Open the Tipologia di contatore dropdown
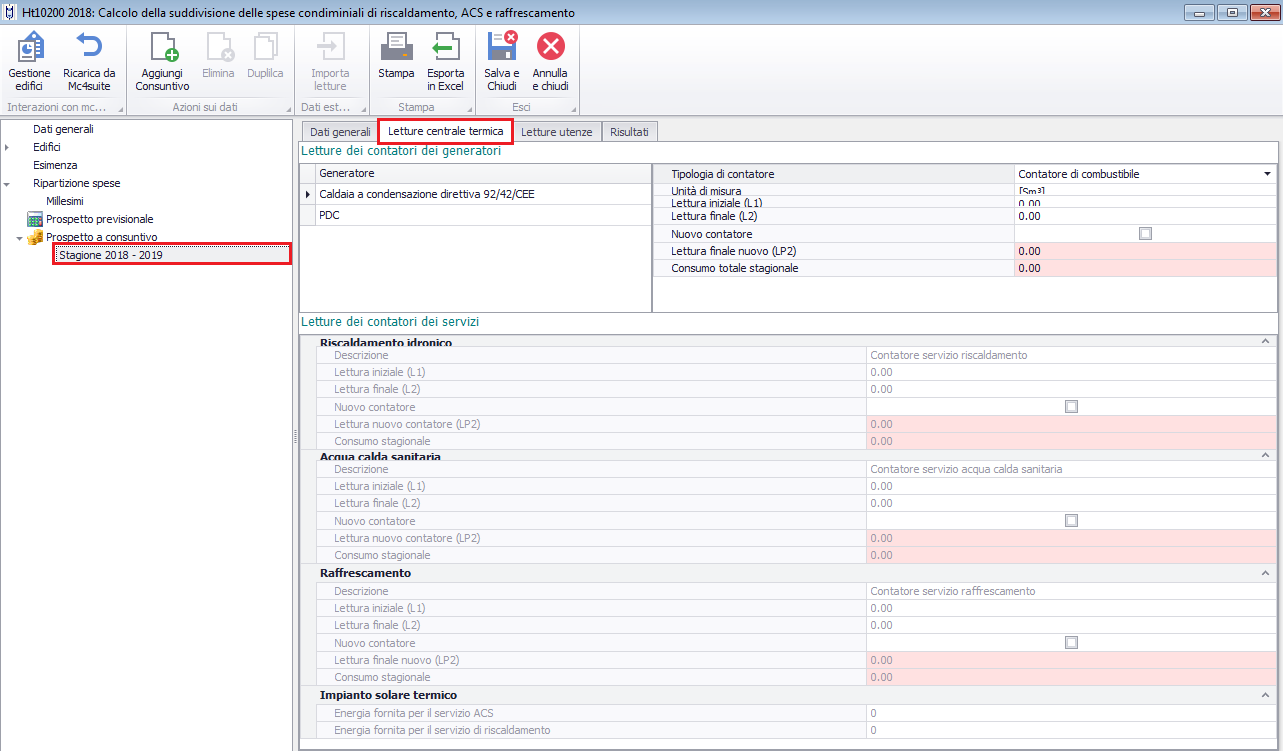The height and width of the screenshot is (751, 1283). pyautogui.click(x=1266, y=174)
